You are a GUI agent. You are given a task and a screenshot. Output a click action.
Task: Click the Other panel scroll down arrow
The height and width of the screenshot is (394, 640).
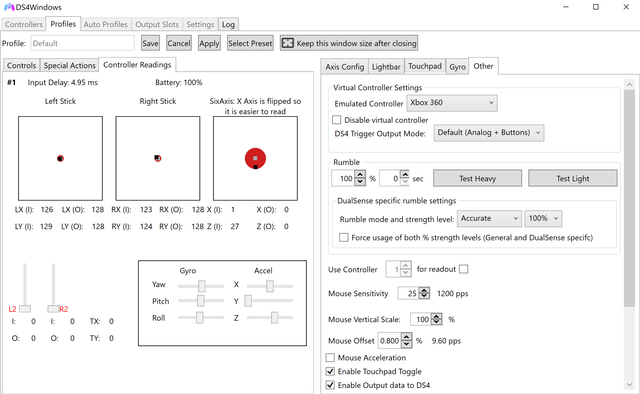(x=629, y=385)
